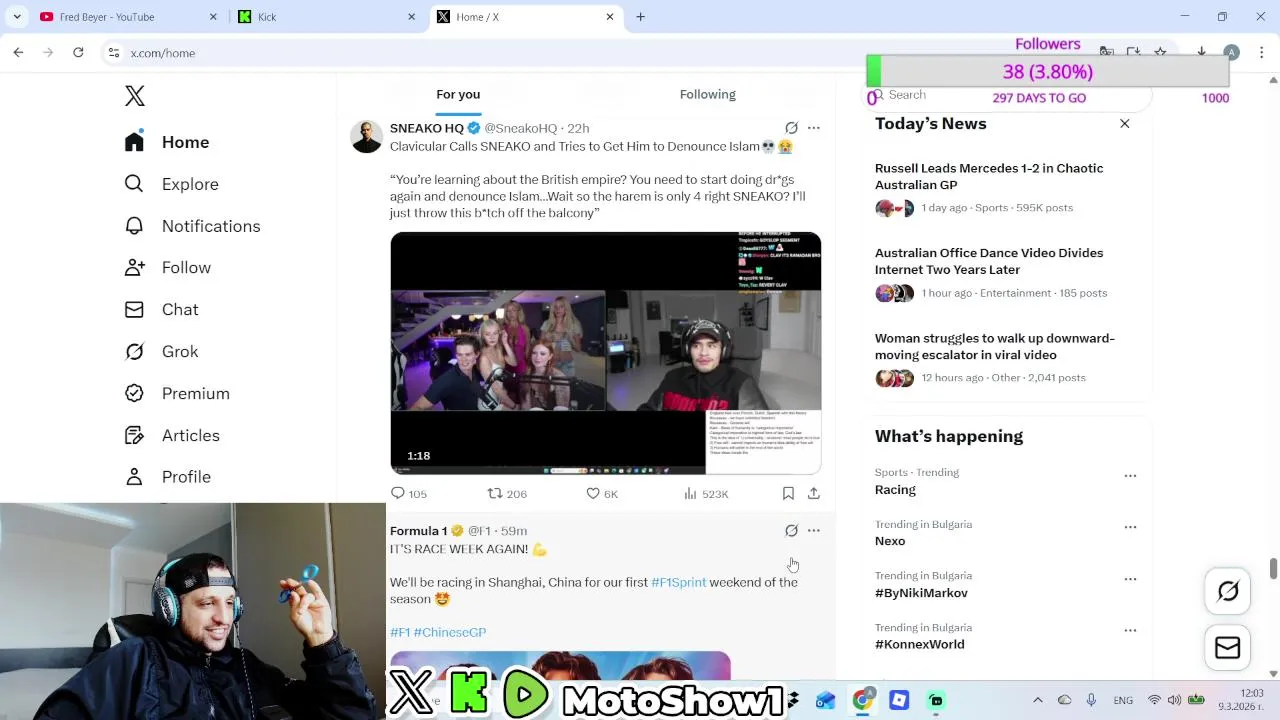Open the #KonnexWorld trending topic

(920, 644)
